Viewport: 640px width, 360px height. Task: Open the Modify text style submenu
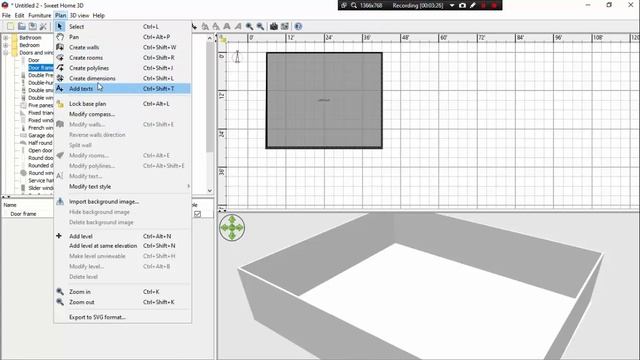click(x=122, y=187)
